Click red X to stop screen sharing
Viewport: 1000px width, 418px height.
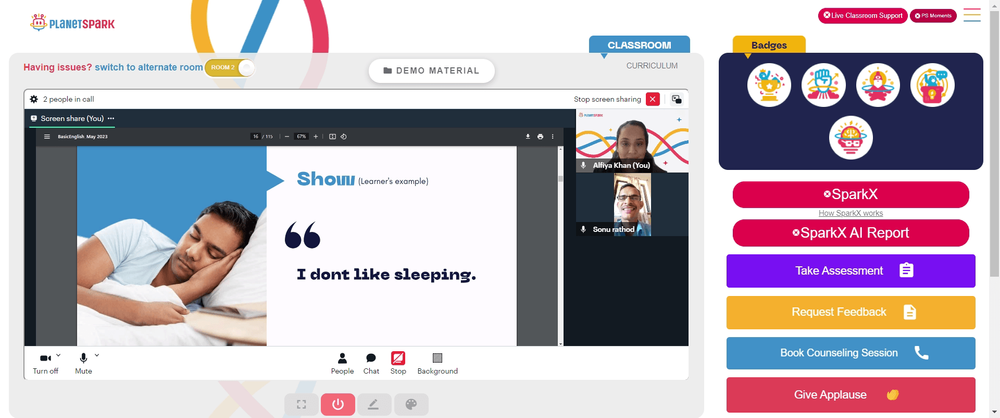652,99
